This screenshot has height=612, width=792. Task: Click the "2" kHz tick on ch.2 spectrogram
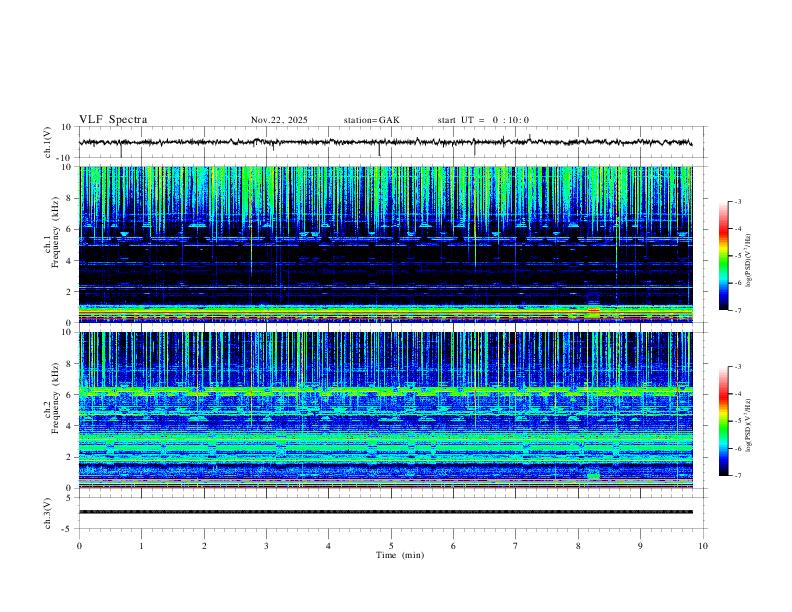[69, 457]
